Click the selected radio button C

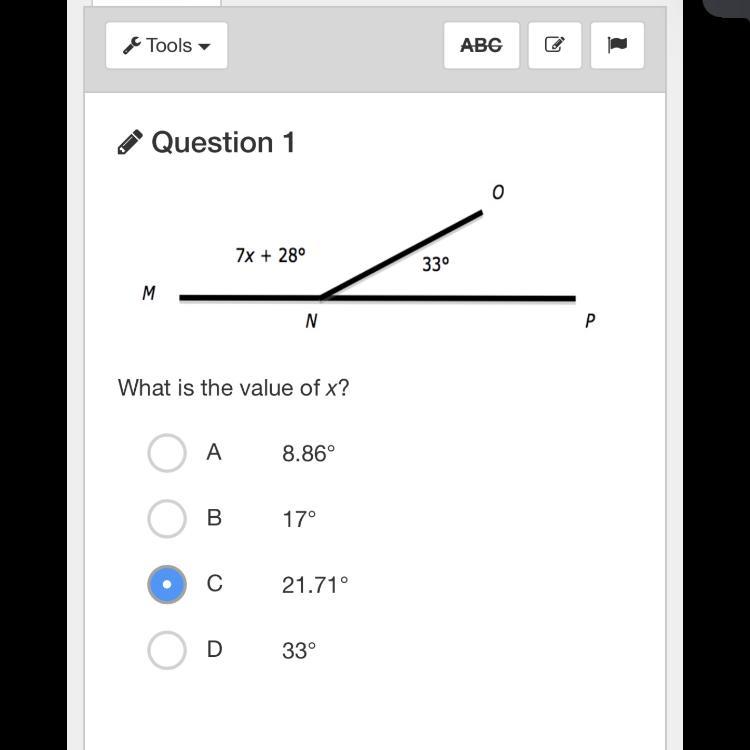(167, 584)
